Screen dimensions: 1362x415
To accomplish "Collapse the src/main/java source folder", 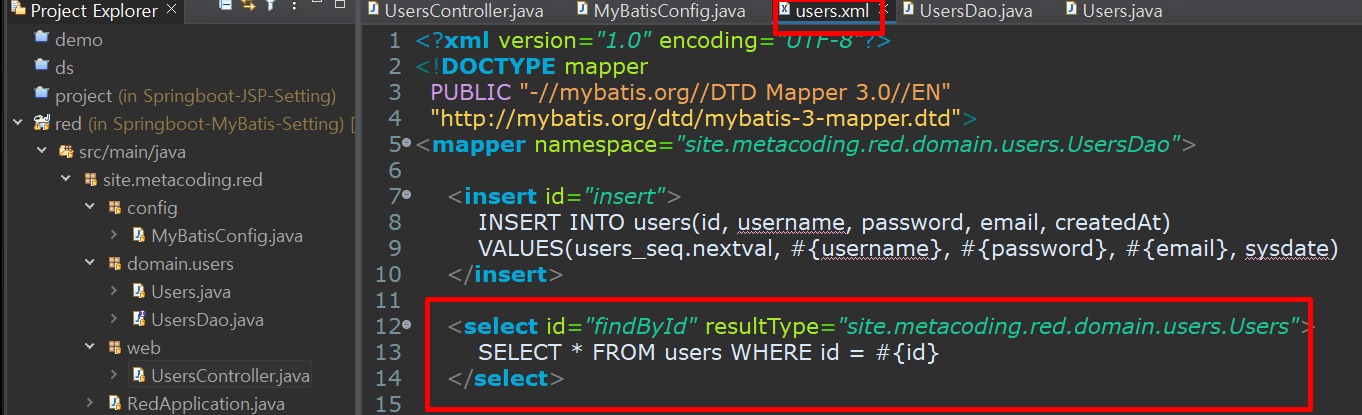I will [42, 152].
